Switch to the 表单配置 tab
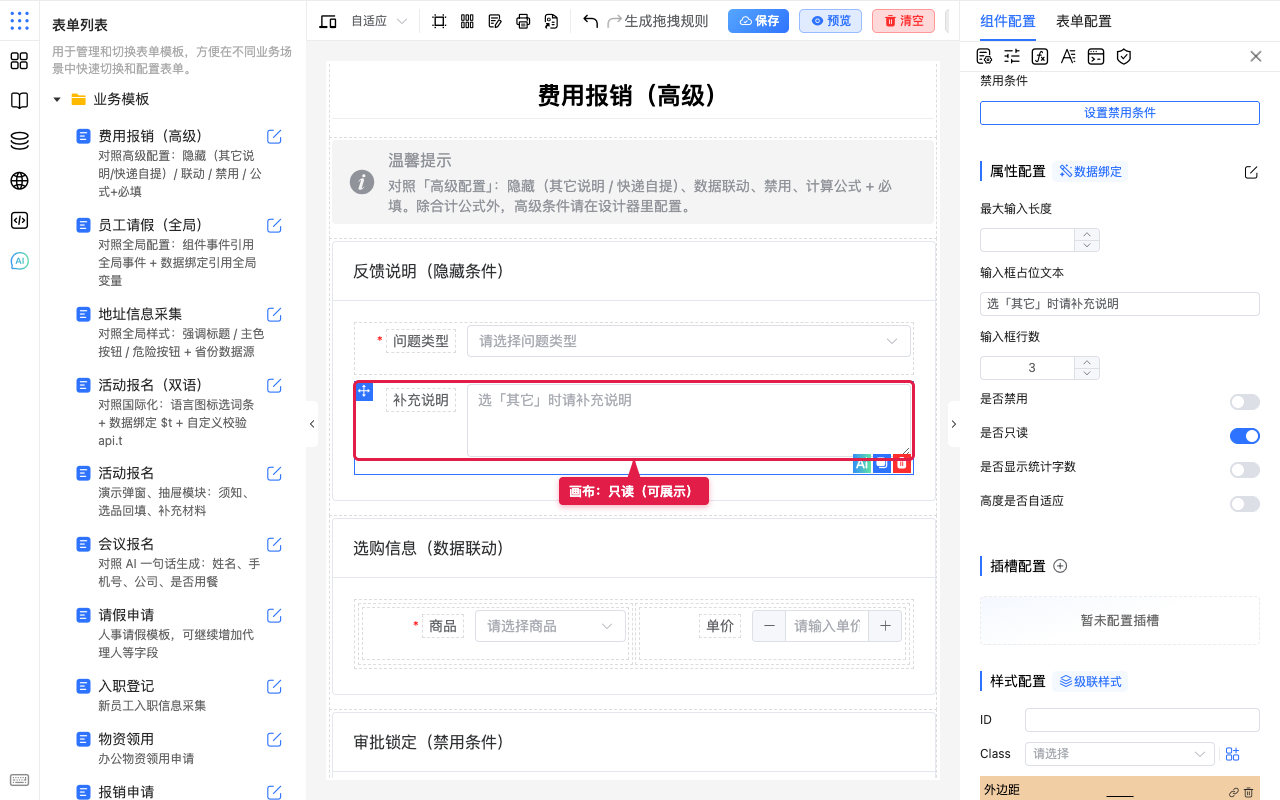This screenshot has width=1280, height=800. coord(1083,21)
